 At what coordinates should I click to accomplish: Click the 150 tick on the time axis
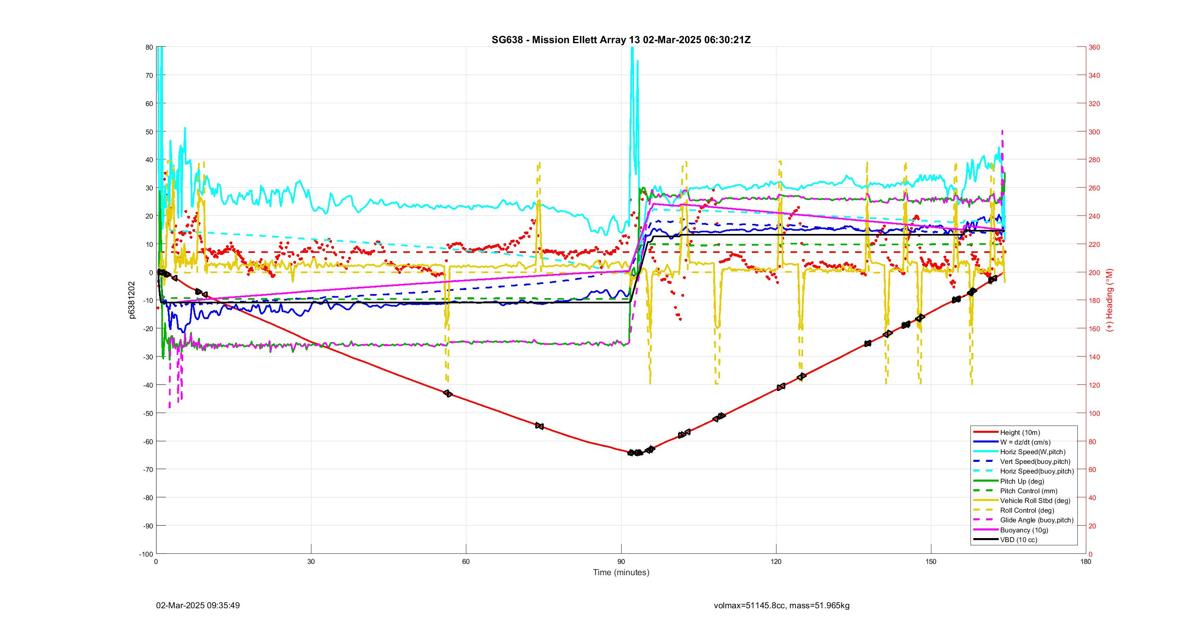(x=931, y=562)
